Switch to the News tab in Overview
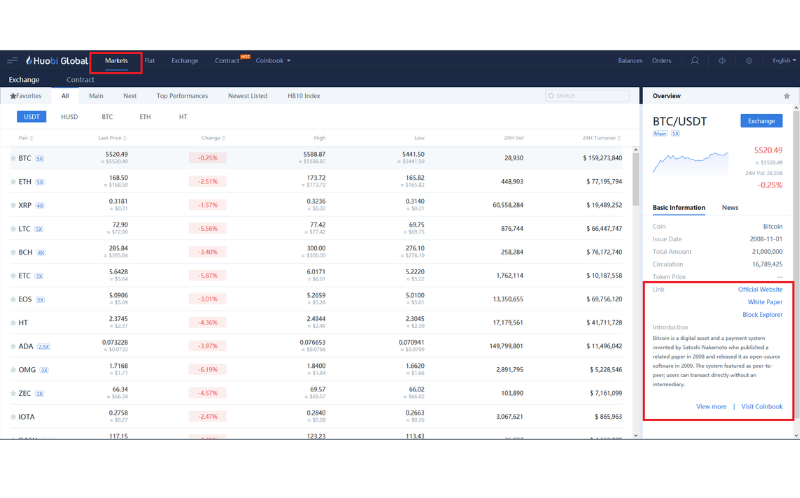Screen dimensions: 800x498 coord(730,208)
